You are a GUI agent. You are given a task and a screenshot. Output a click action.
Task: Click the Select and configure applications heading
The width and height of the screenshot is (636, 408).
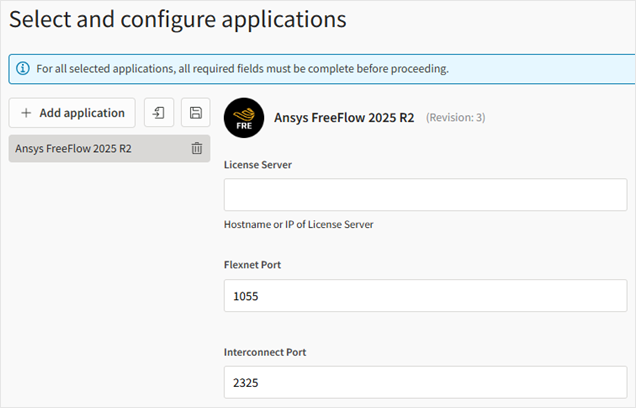(178, 19)
